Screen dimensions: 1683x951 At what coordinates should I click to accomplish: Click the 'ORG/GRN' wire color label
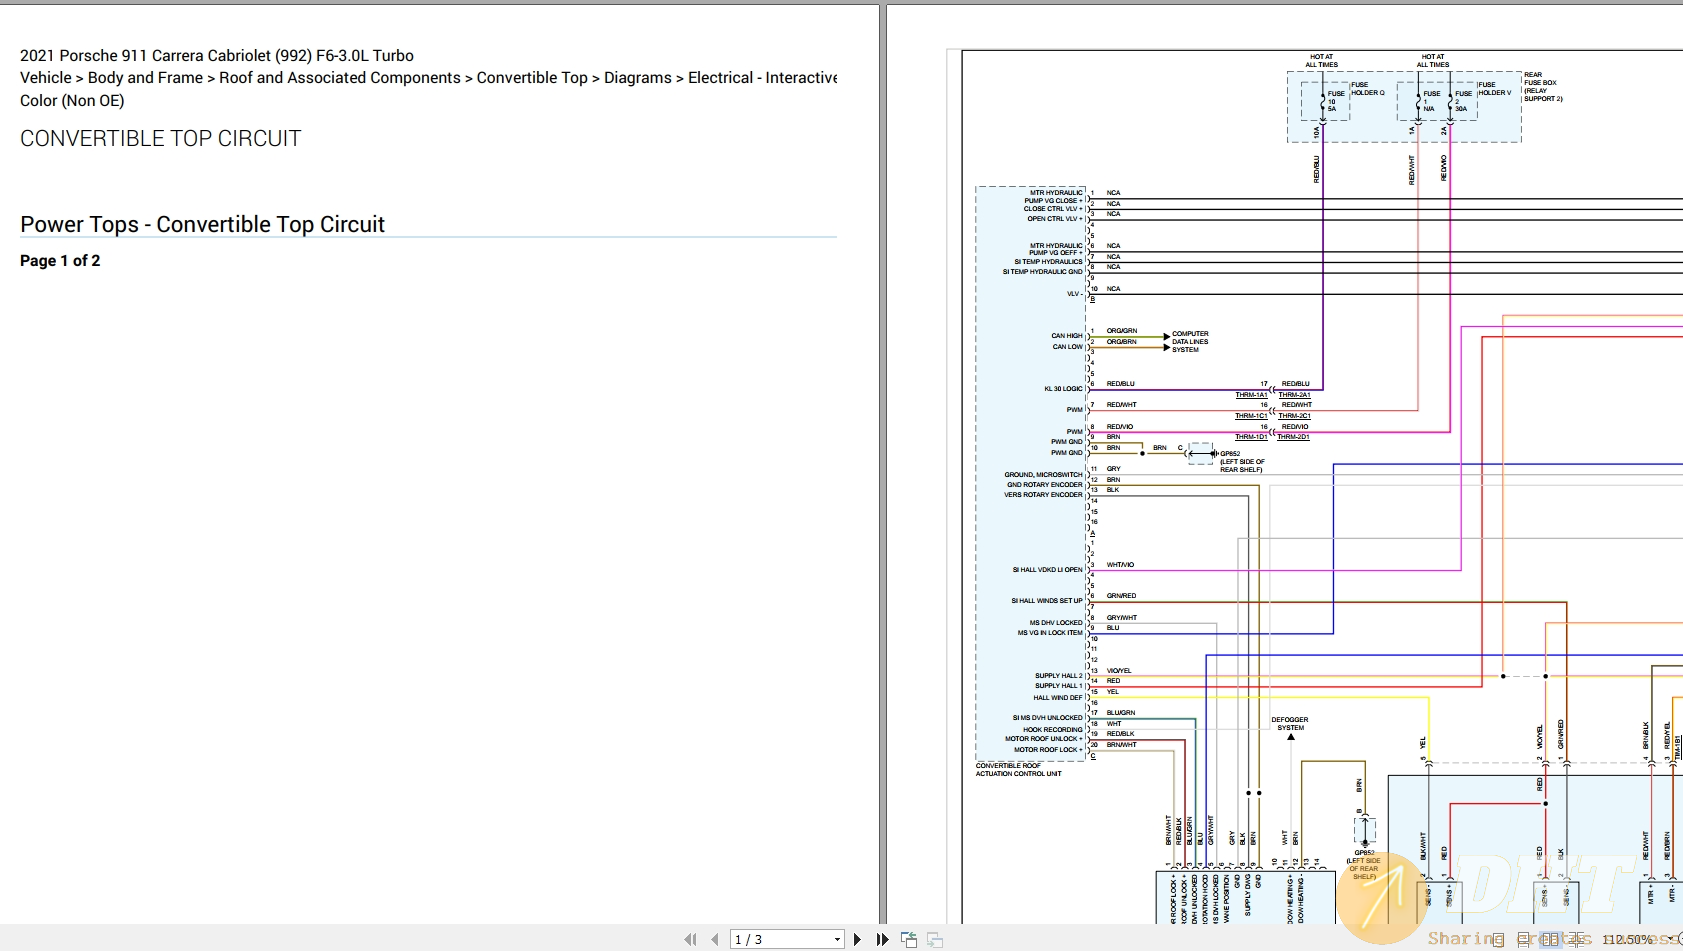pos(1122,331)
